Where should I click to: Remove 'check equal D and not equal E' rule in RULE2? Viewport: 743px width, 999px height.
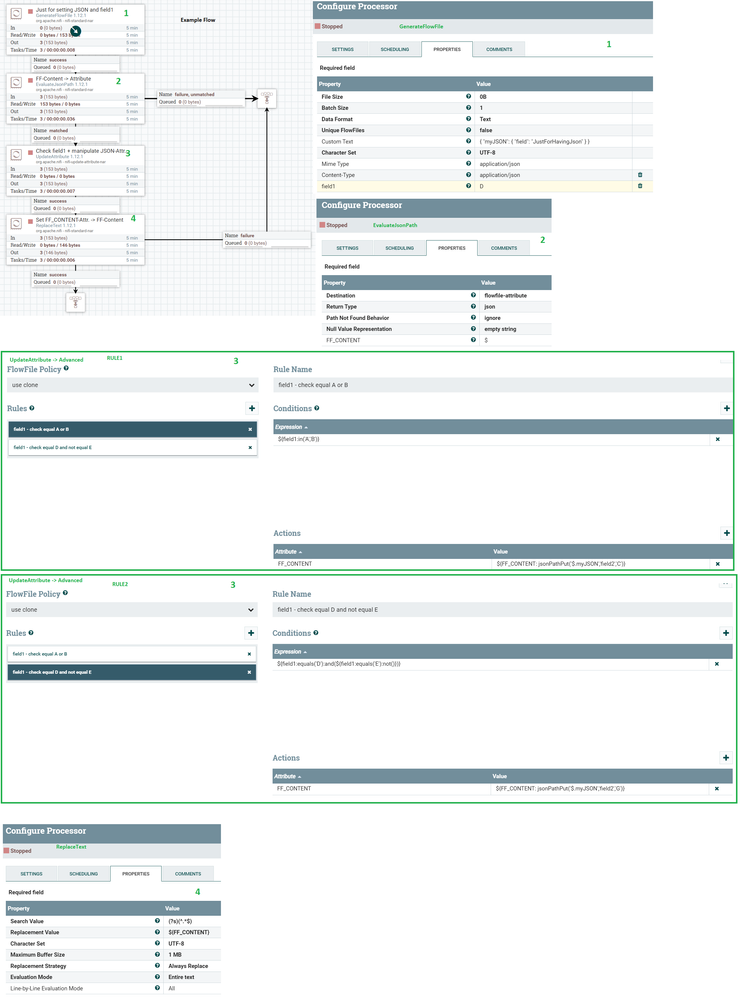pos(249,672)
